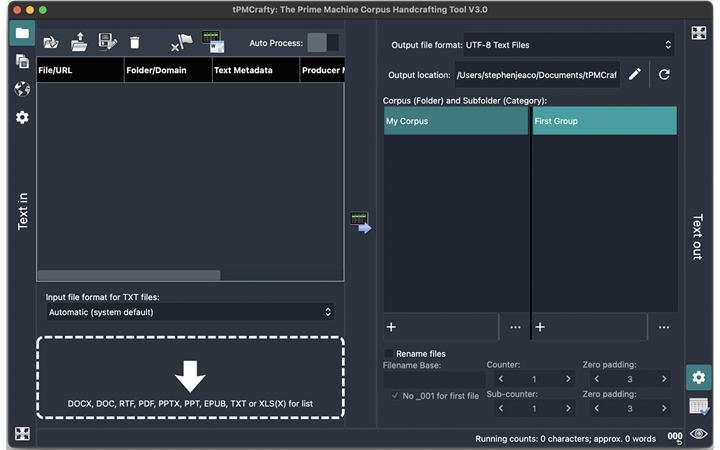Image resolution: width=720 pixels, height=450 pixels.
Task: Click the Text out vertical tab label
Action: point(698,237)
